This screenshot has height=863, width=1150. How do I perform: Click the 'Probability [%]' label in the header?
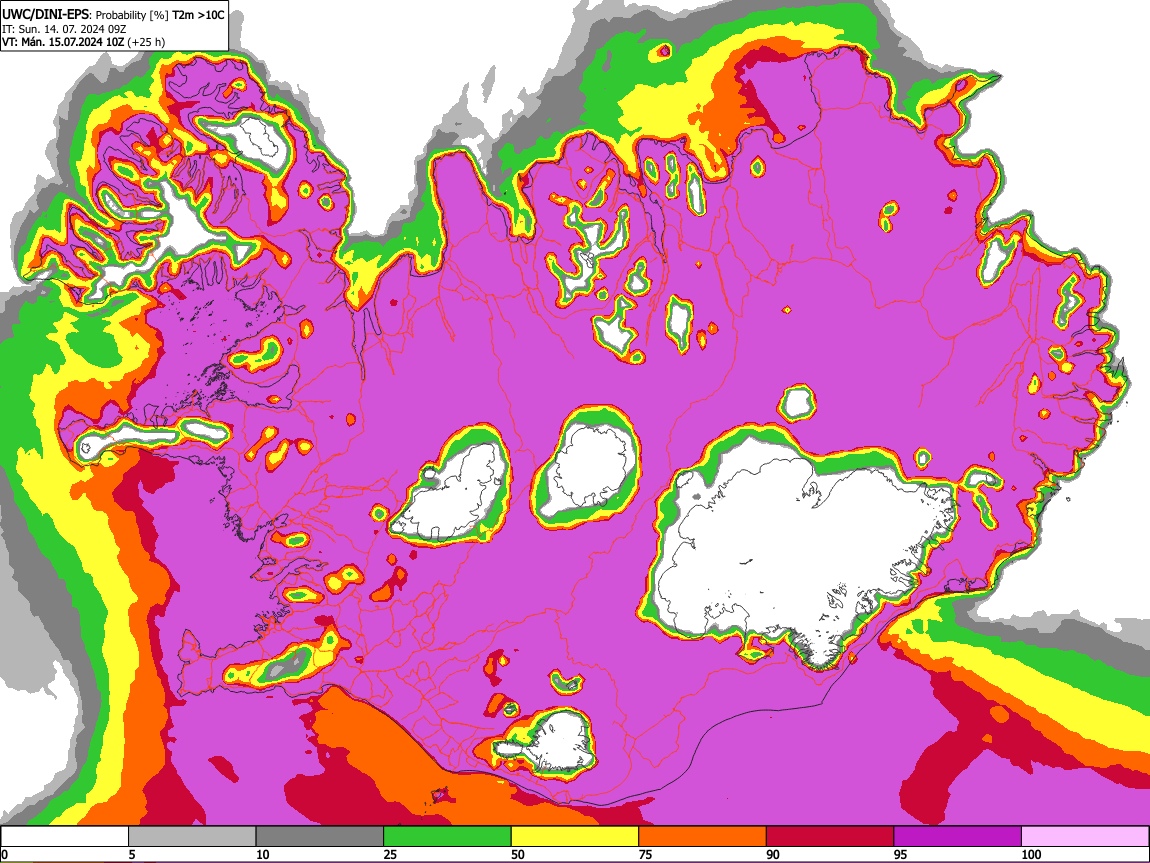[132, 15]
